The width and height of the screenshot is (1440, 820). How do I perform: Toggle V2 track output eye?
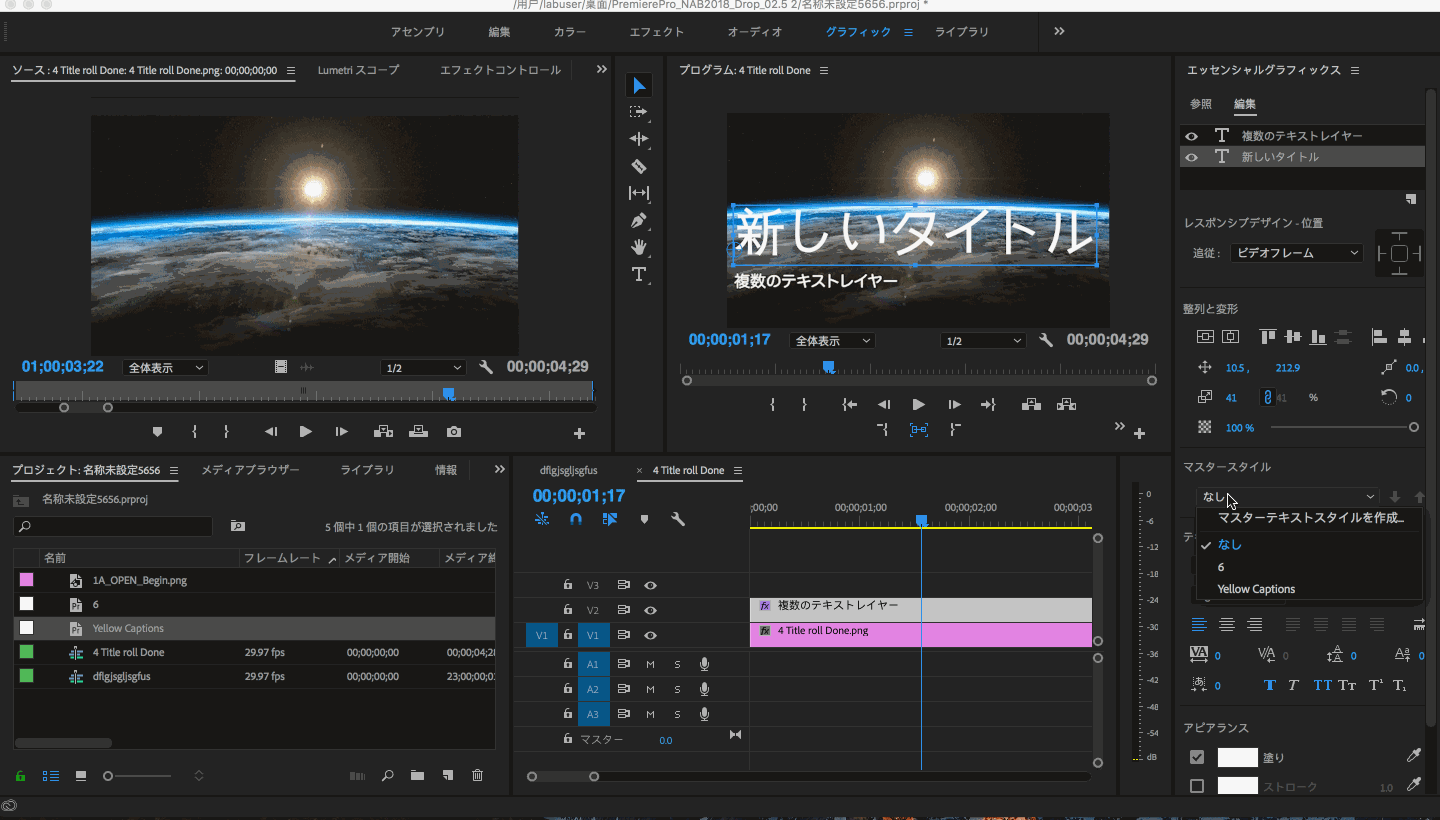tap(651, 610)
